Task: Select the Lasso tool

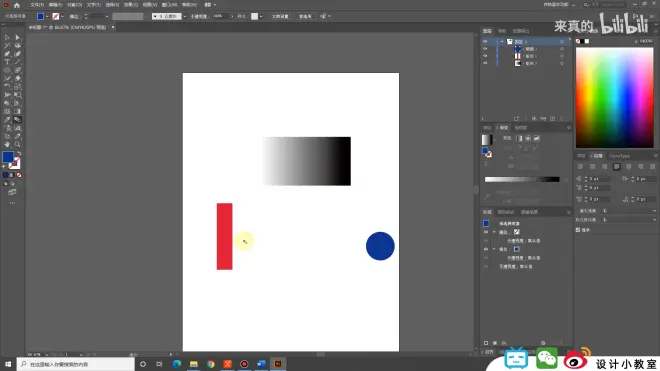Action: [x=18, y=45]
